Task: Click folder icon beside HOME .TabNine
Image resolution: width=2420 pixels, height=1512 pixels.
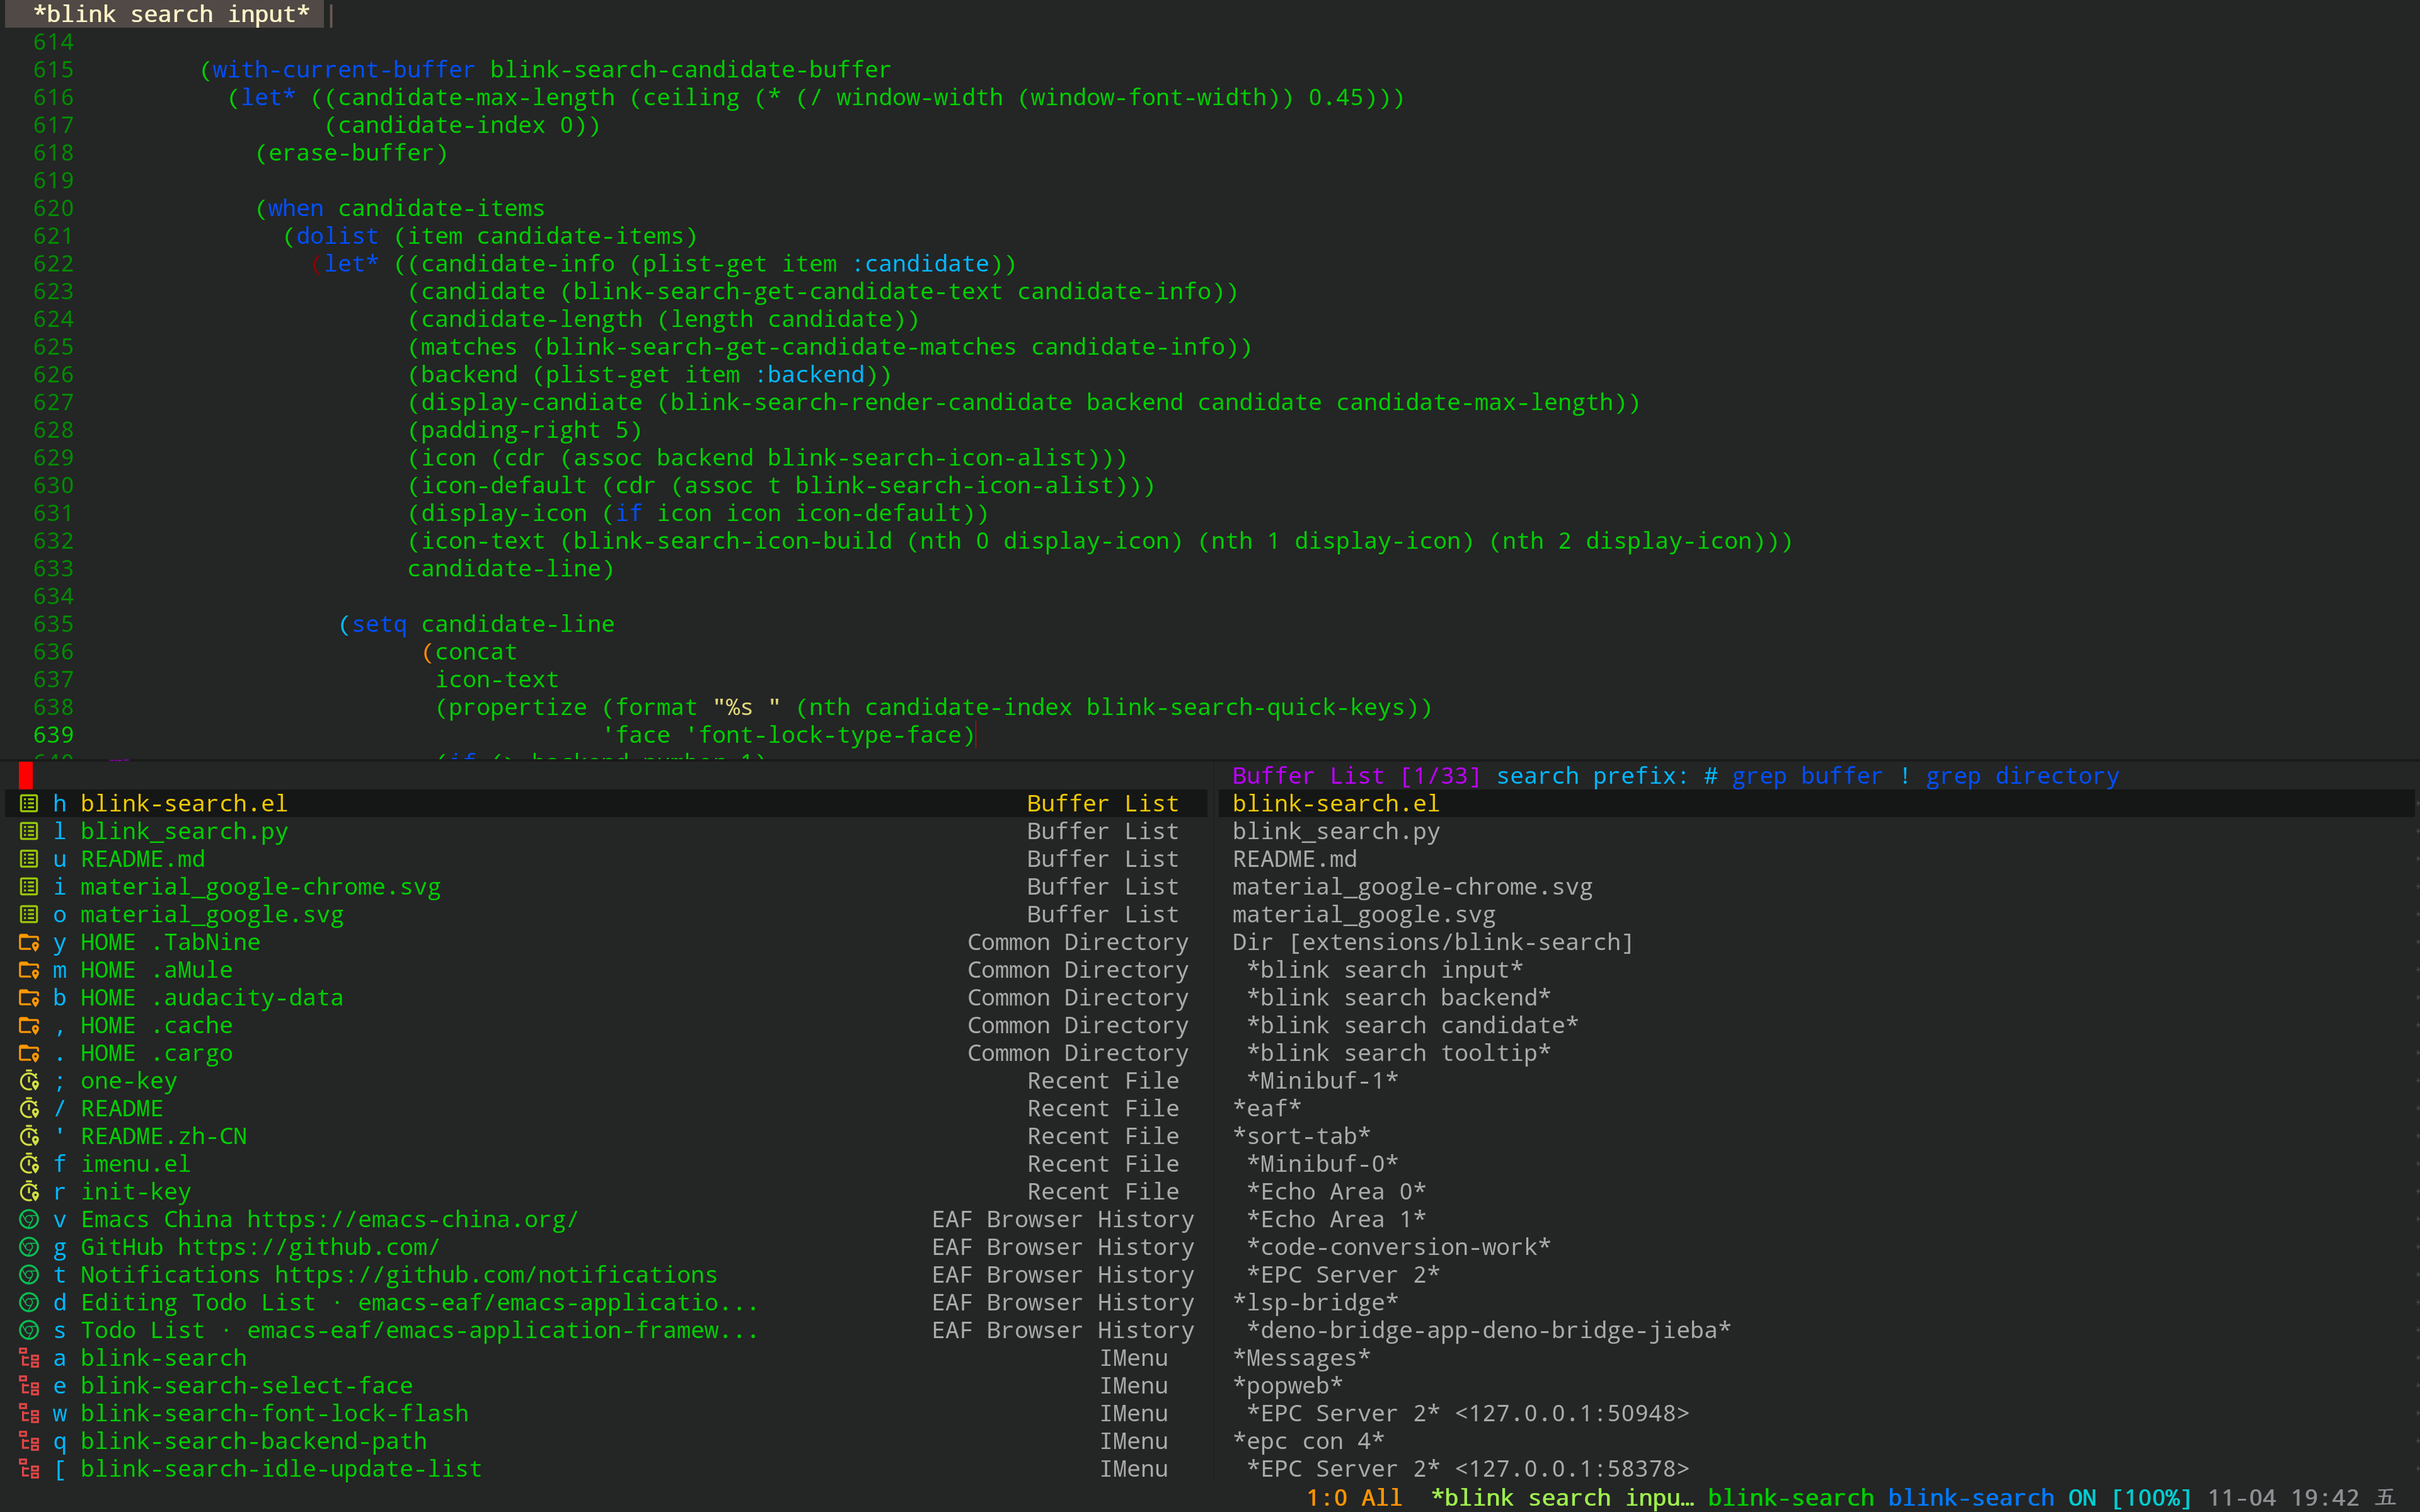Action: 29,942
